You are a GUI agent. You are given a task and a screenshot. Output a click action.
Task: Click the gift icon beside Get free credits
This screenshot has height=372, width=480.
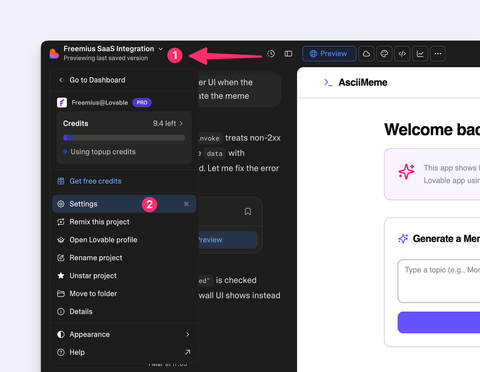point(61,181)
